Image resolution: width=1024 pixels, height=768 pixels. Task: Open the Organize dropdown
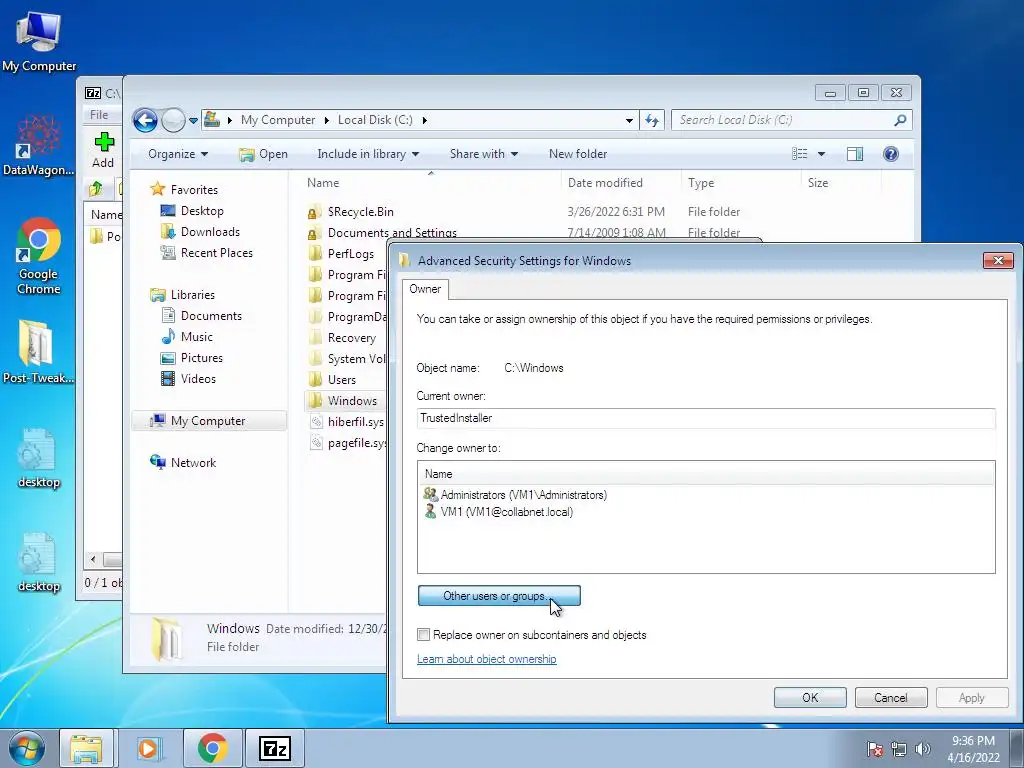point(178,154)
